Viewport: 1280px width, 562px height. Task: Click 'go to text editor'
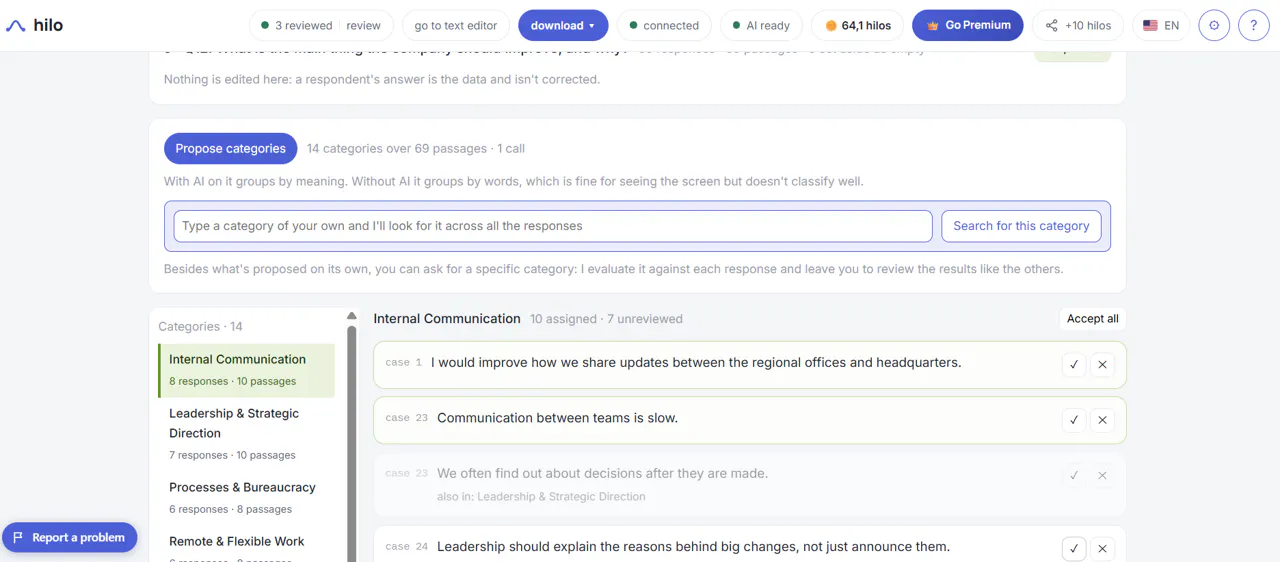(x=456, y=26)
